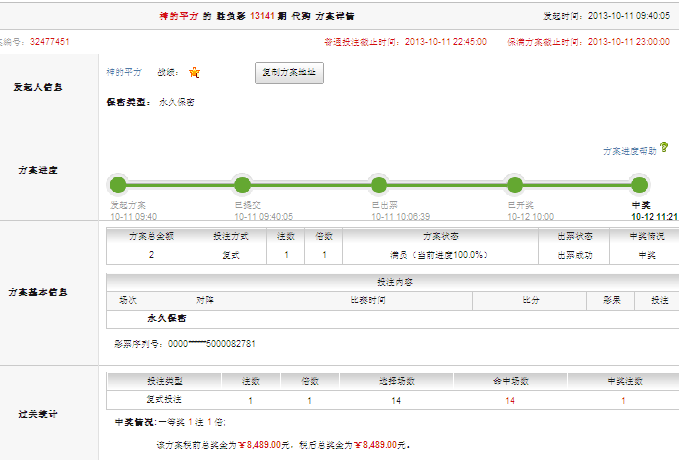Click the scheme number 32477451
Screen dimensions: 679x460
click(48, 42)
